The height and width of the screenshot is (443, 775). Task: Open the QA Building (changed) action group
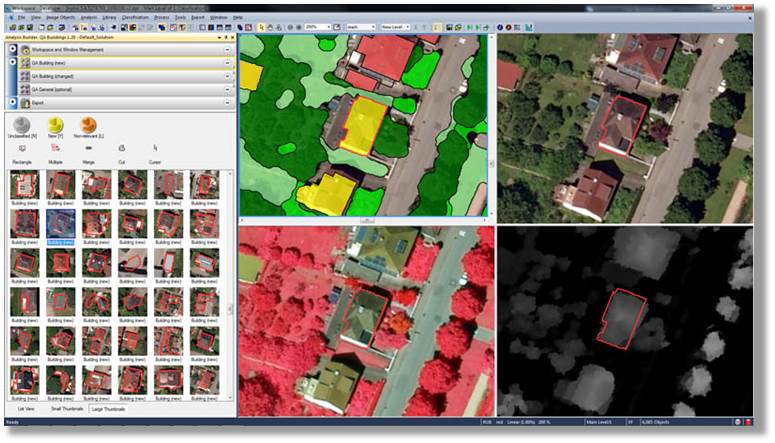[x=124, y=77]
